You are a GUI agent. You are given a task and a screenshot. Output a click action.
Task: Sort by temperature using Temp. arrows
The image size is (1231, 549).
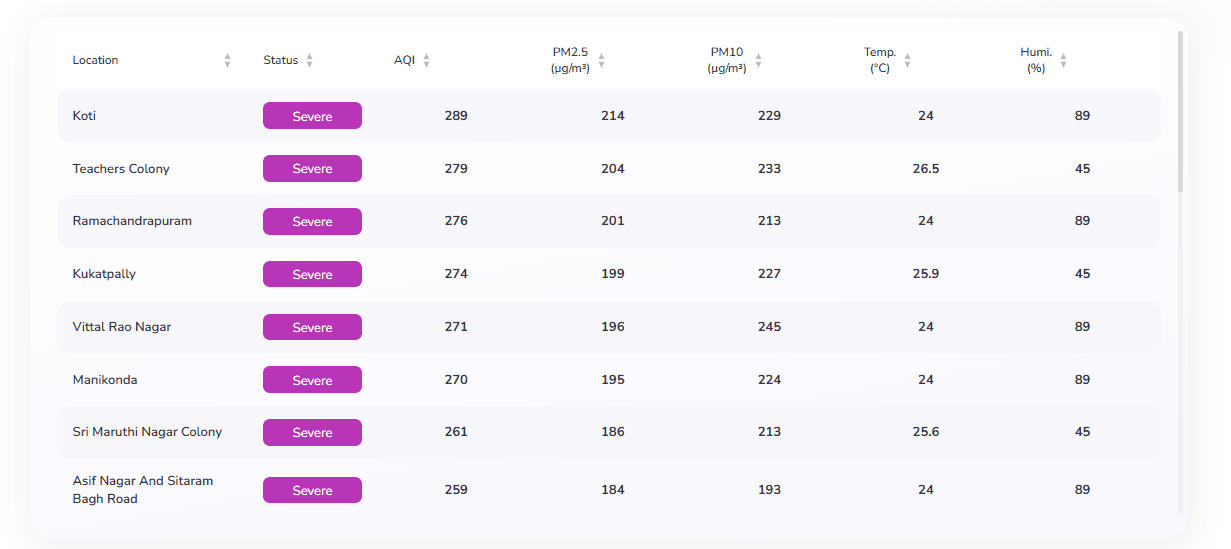click(x=907, y=61)
